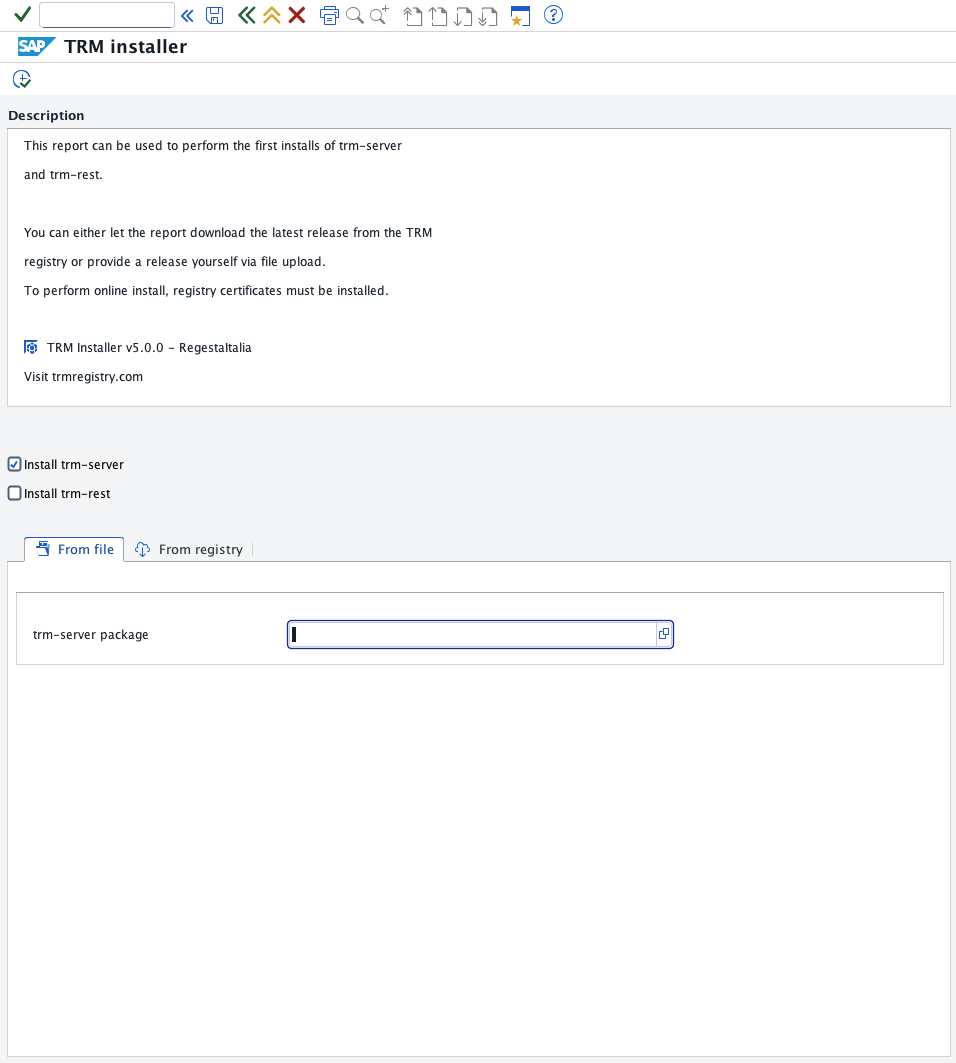Click the Find magnifier icon

pos(354,15)
